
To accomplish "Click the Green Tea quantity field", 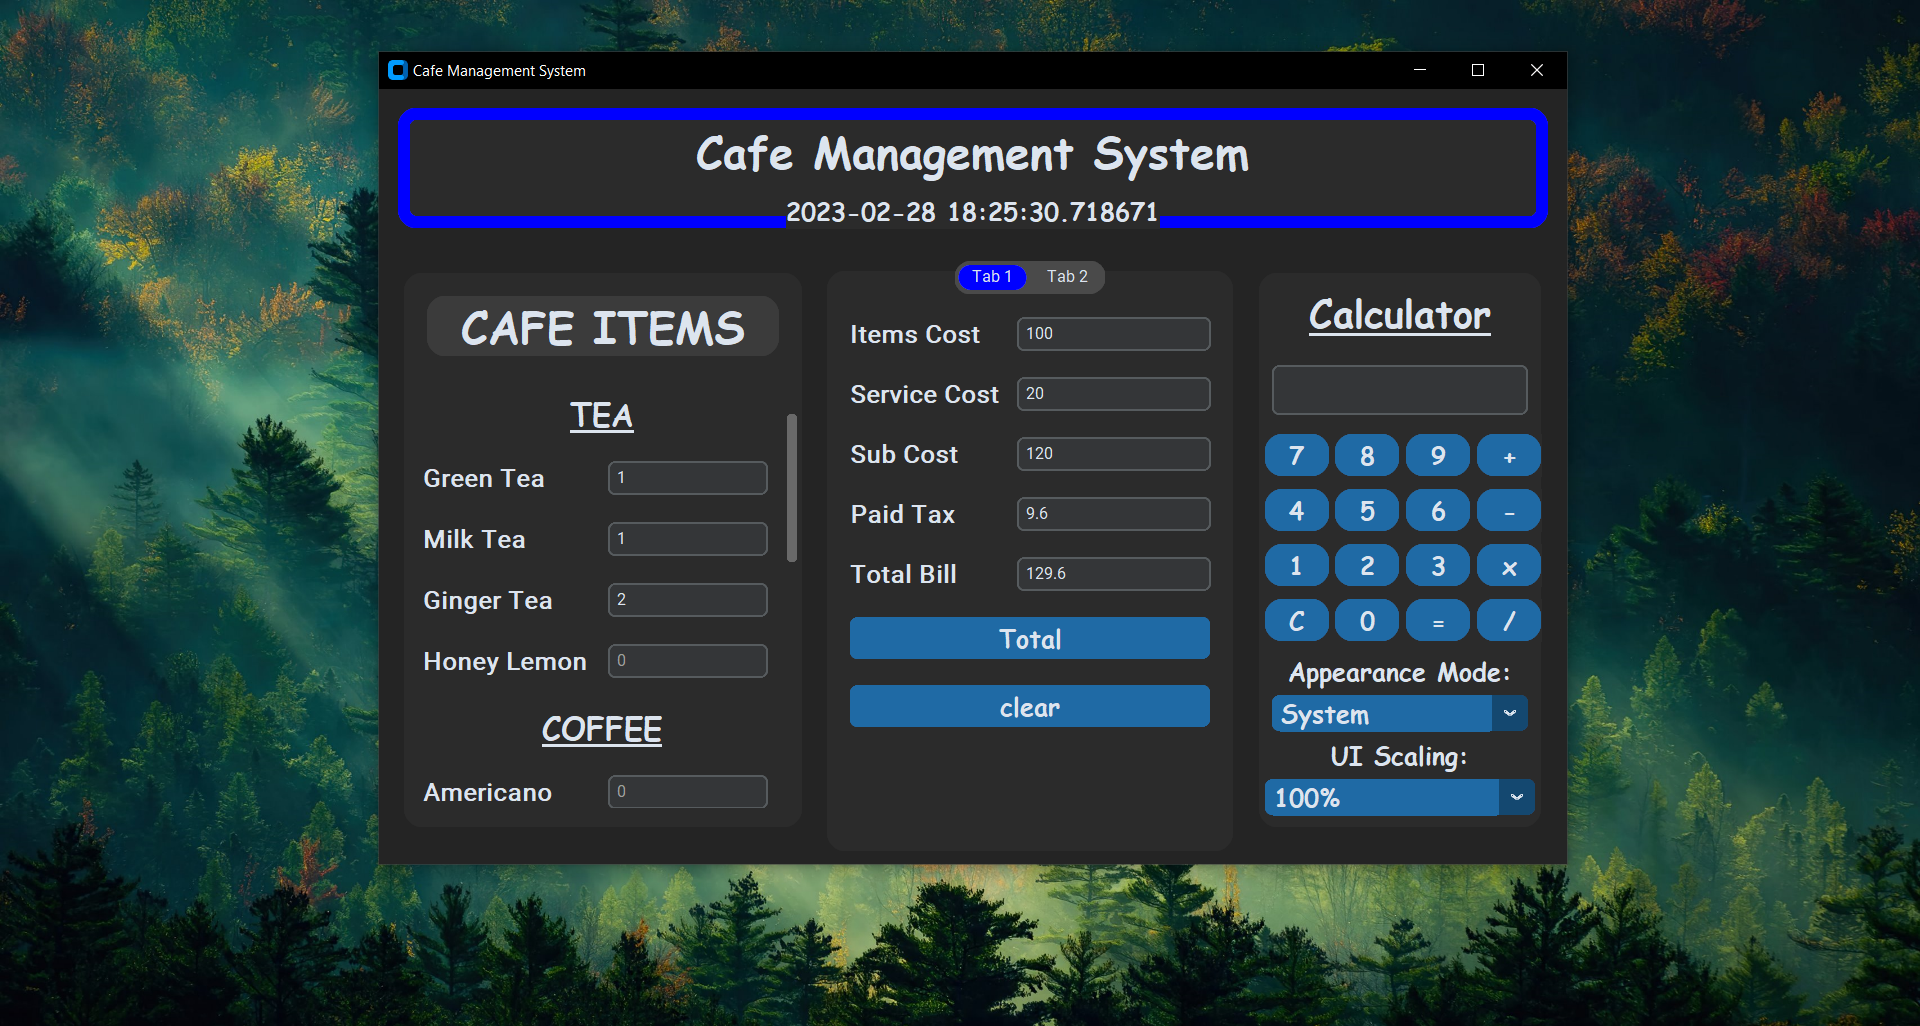I will [687, 477].
